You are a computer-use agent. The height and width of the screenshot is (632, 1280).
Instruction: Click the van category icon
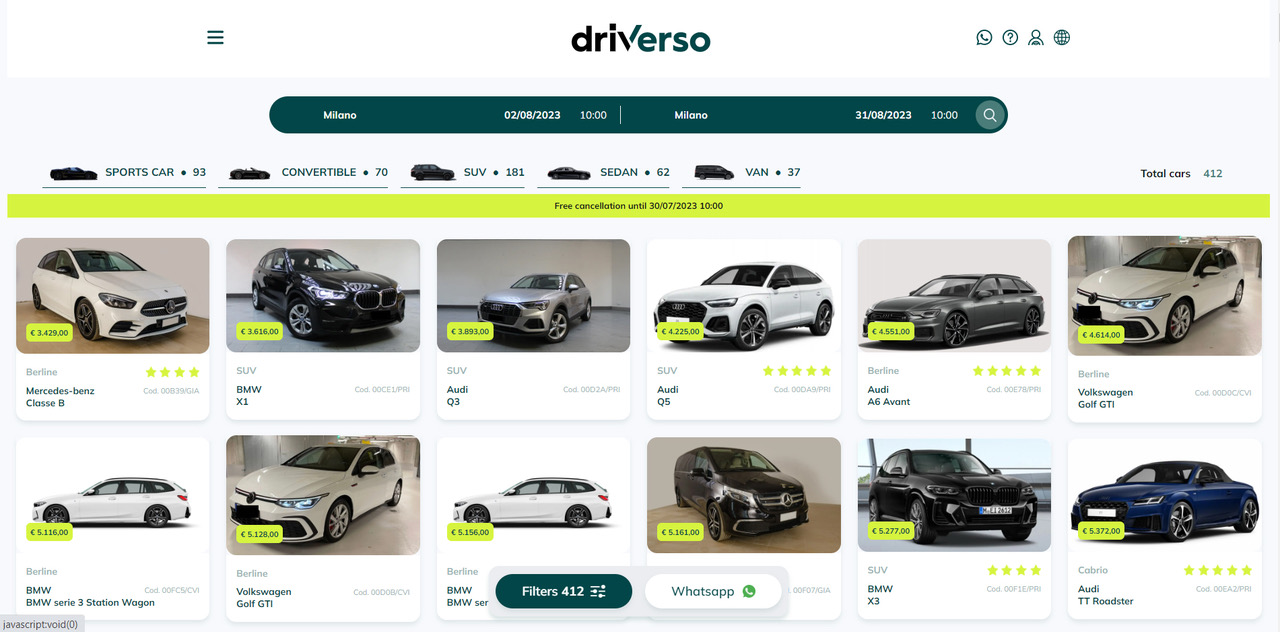point(714,172)
